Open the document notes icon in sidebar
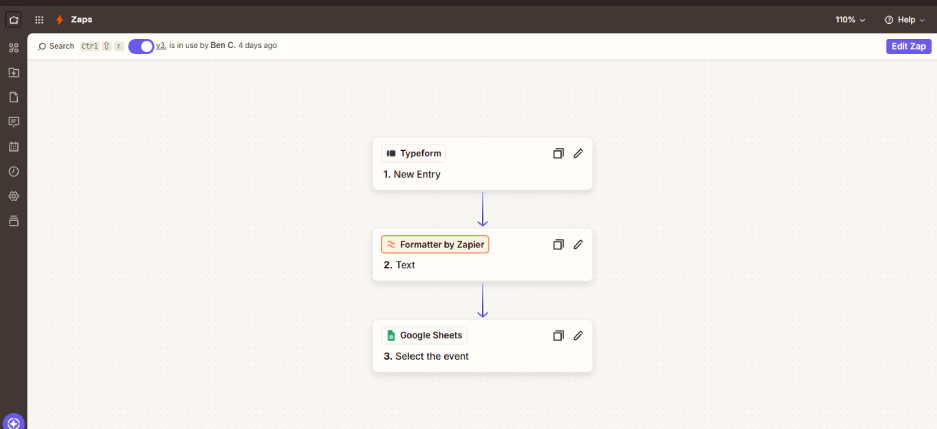 coord(13,97)
